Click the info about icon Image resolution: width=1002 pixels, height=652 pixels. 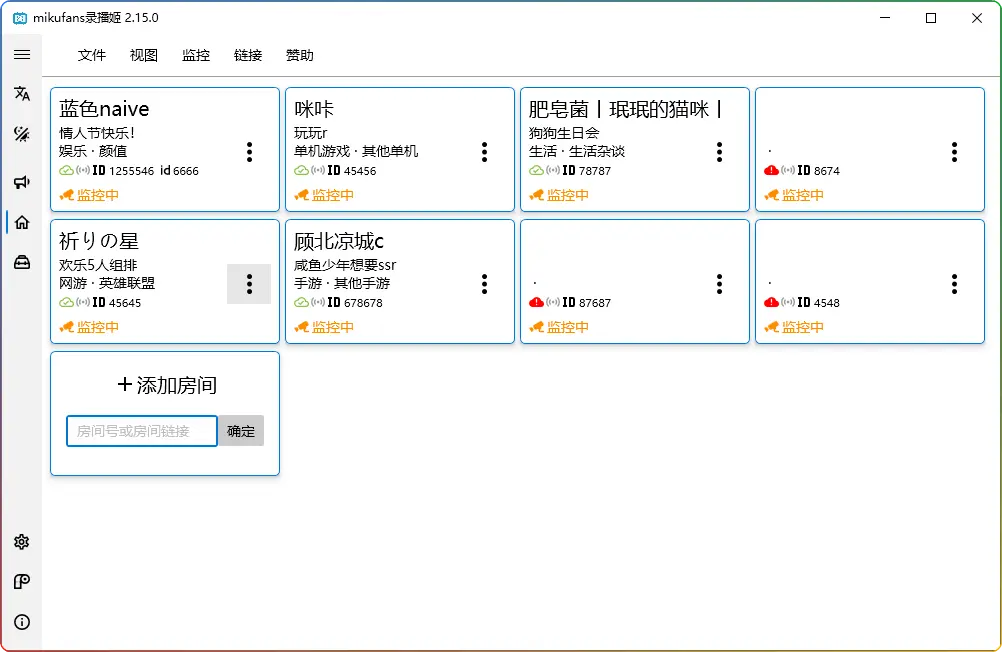point(22,622)
